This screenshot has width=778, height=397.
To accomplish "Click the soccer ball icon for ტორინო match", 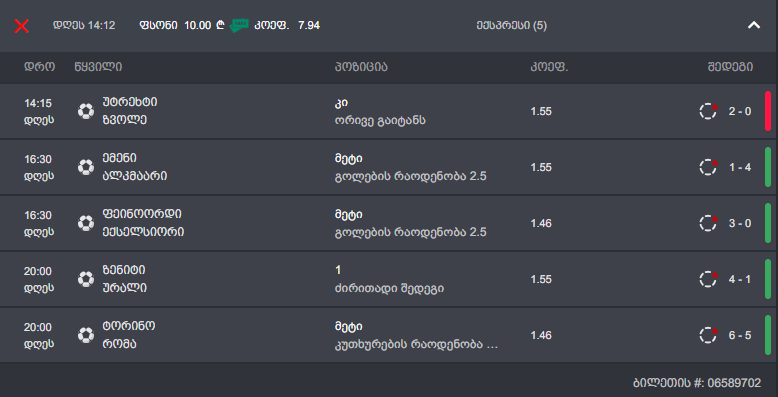I will tap(86, 335).
